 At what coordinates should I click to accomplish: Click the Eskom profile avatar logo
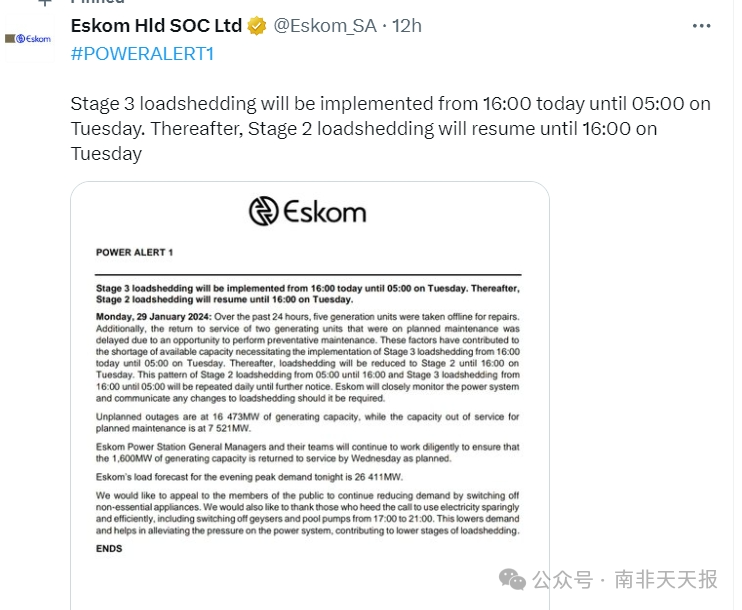pyautogui.click(x=28, y=39)
